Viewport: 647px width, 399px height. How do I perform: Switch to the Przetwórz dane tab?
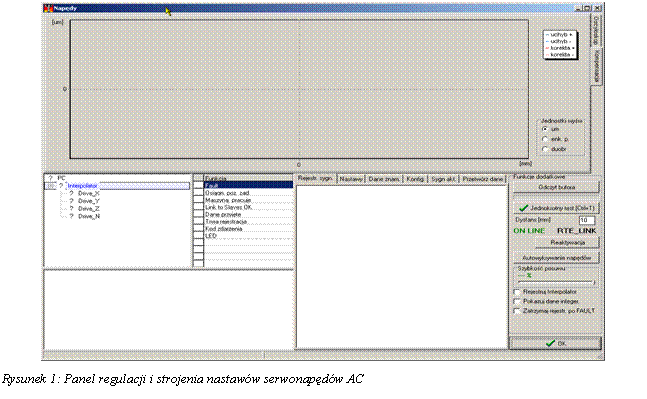pyautogui.click(x=483, y=179)
